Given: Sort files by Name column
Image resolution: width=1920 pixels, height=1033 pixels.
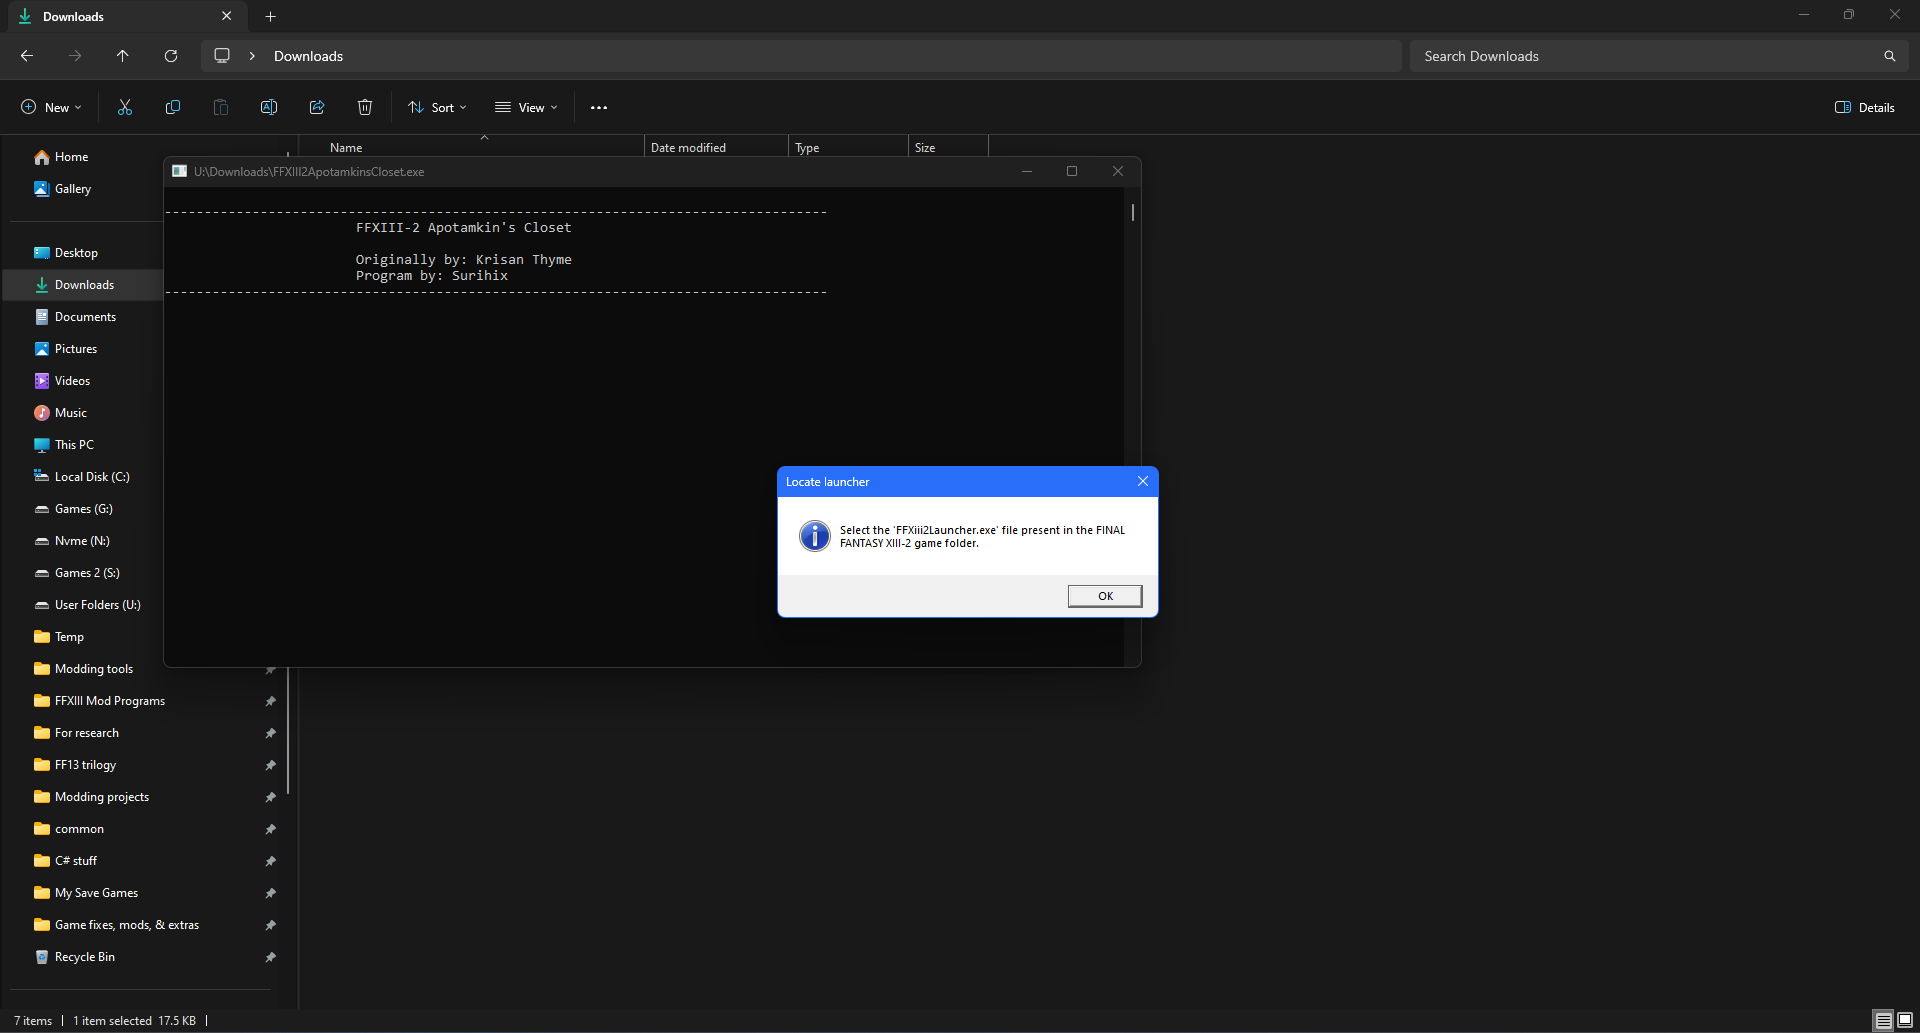Looking at the screenshot, I should point(346,147).
